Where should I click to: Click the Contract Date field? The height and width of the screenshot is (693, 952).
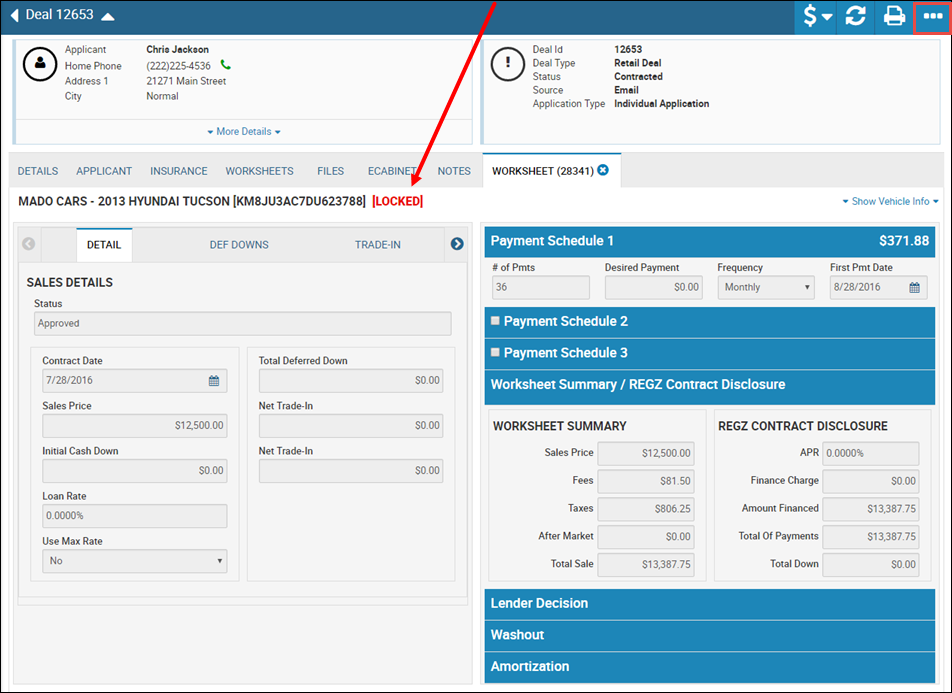click(x=135, y=381)
